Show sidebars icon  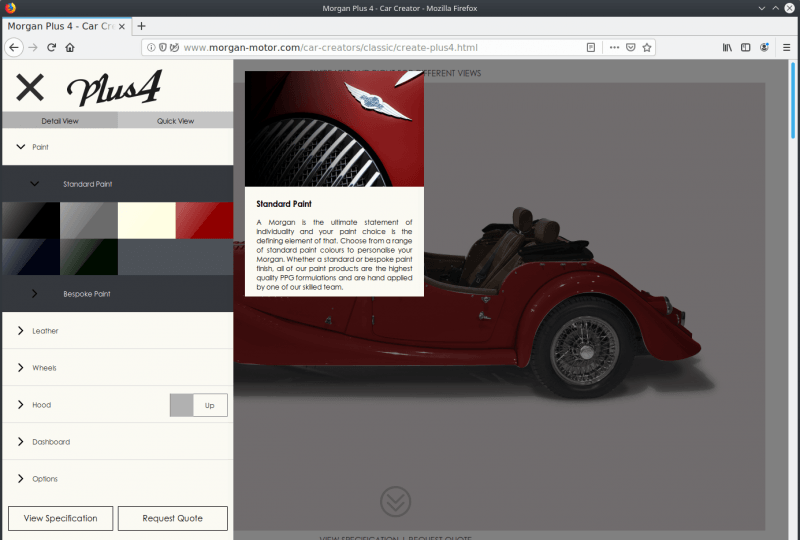click(x=745, y=47)
